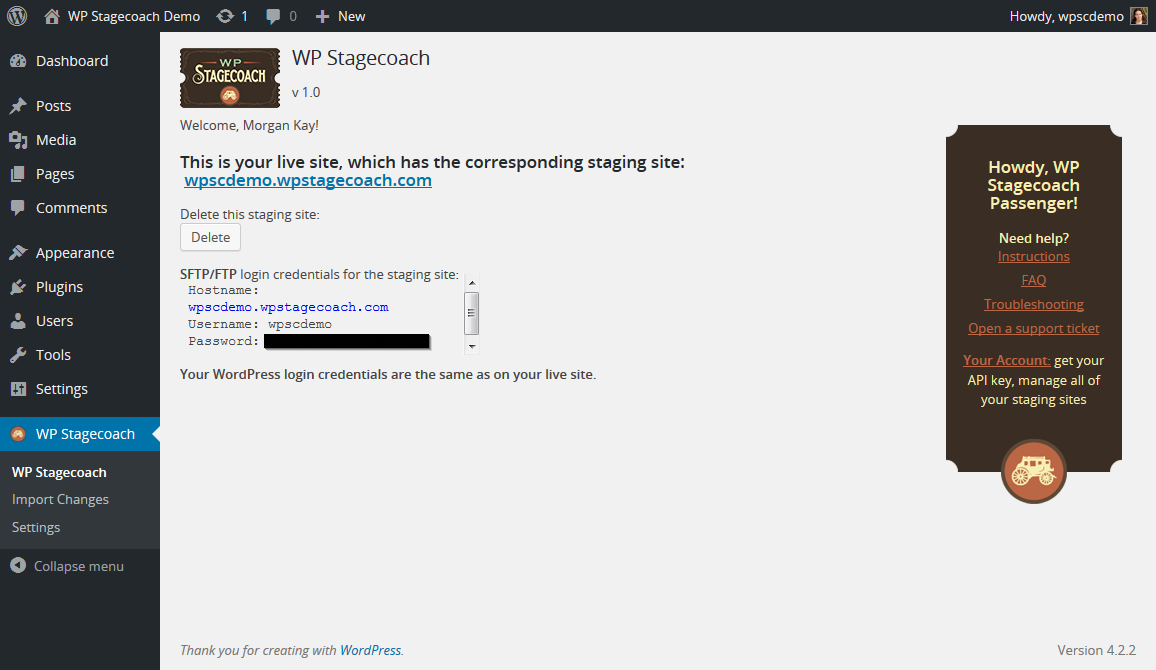Click the Delete staging site button

[211, 237]
